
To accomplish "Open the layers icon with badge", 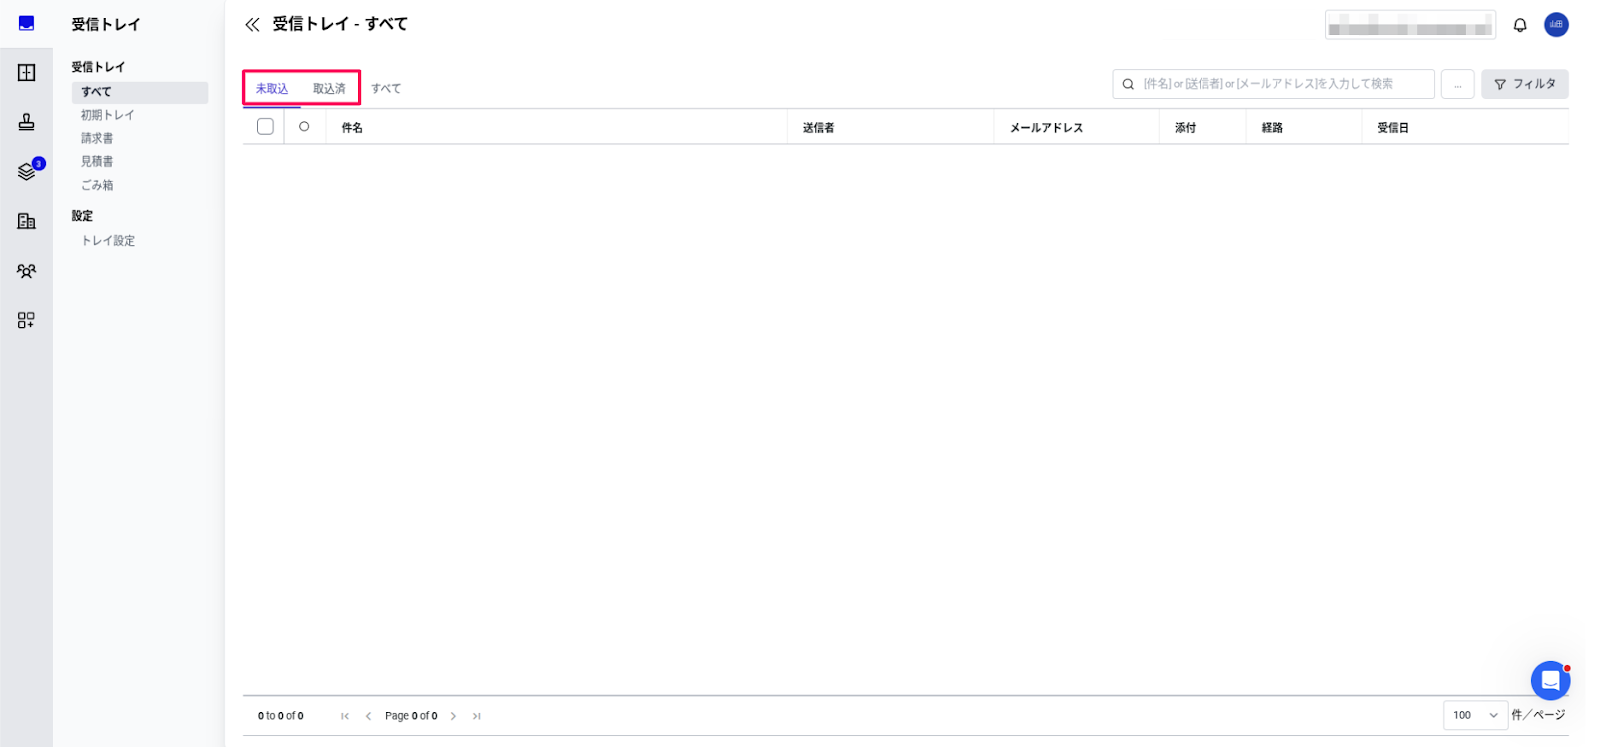I will point(28,171).
